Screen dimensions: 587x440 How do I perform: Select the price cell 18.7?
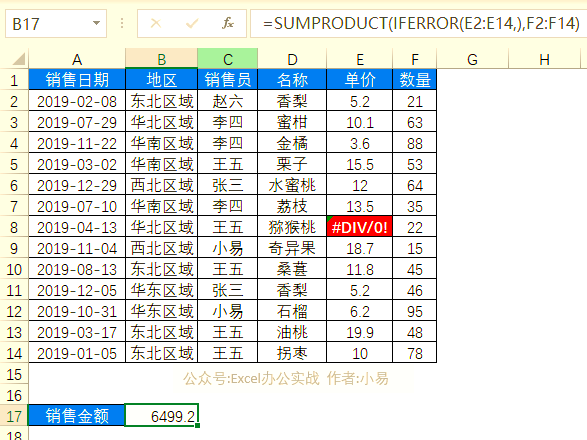click(360, 247)
